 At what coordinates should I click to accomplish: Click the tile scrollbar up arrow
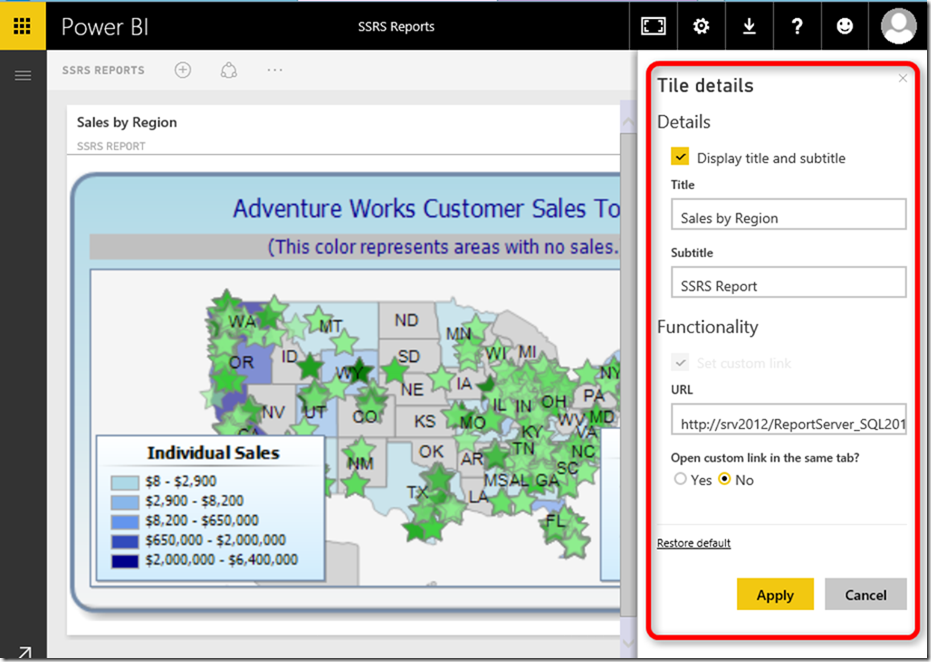pos(628,122)
